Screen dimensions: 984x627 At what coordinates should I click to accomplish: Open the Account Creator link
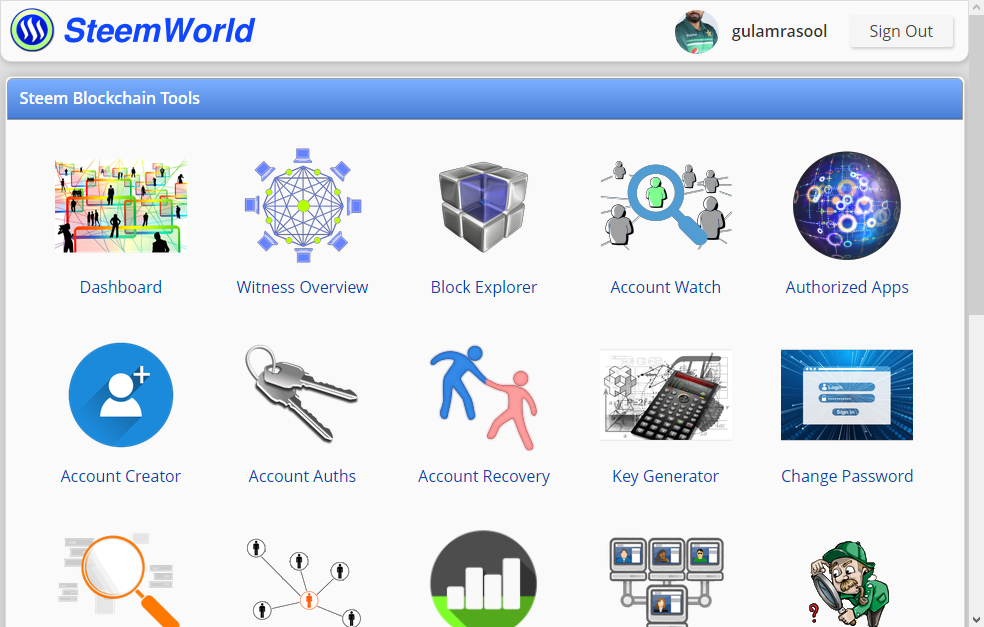[120, 476]
